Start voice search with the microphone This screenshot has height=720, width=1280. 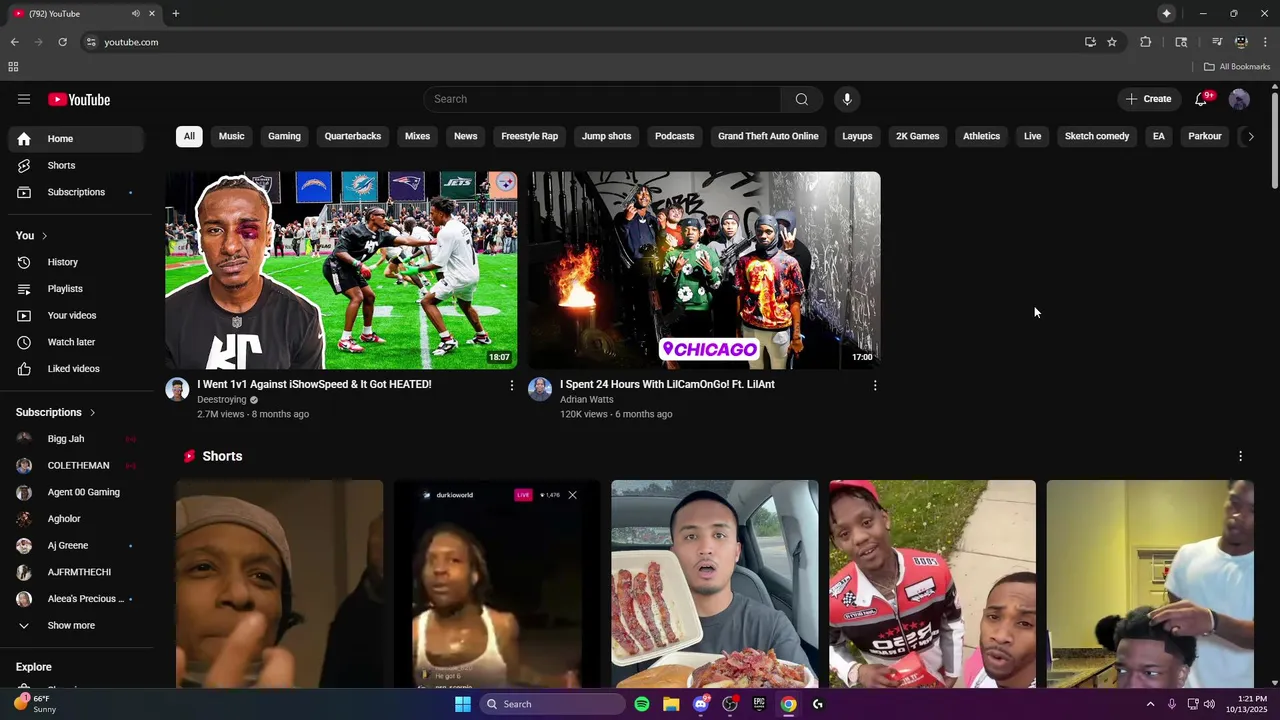pos(847,99)
